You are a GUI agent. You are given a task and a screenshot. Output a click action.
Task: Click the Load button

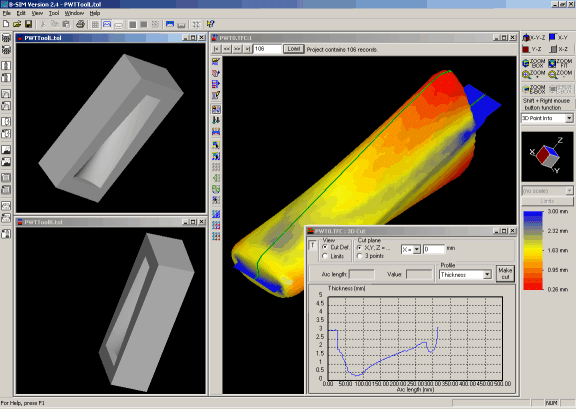(x=294, y=49)
